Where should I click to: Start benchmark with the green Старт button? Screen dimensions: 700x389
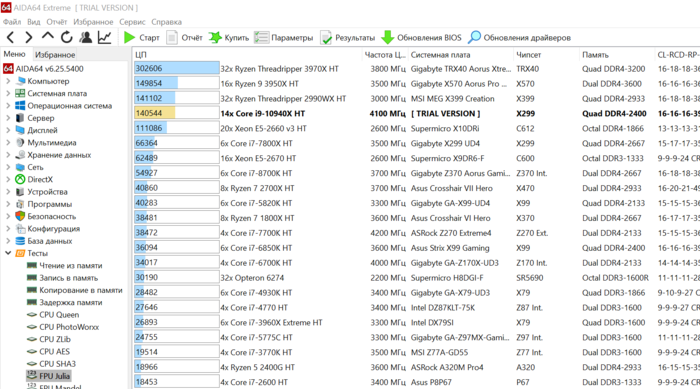coord(142,38)
